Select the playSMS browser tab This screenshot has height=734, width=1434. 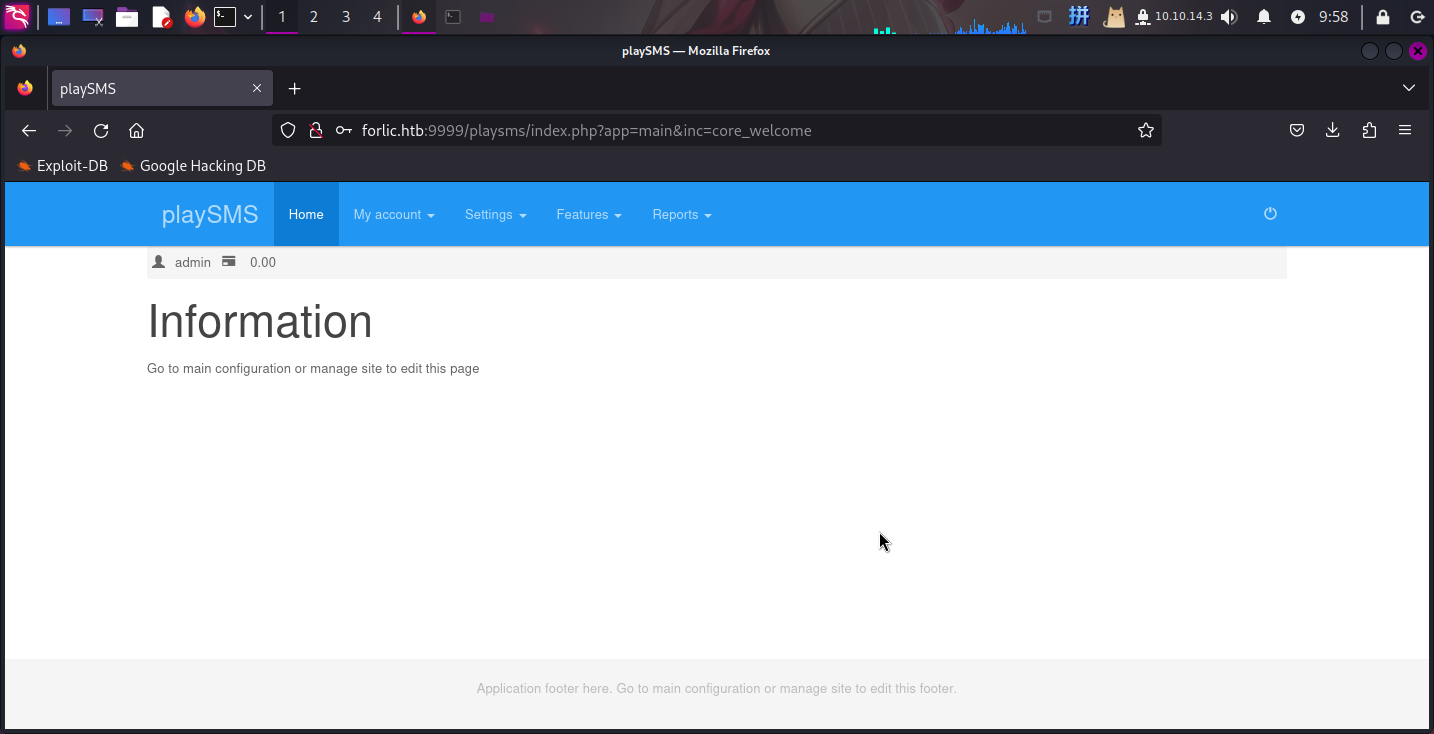click(x=162, y=89)
